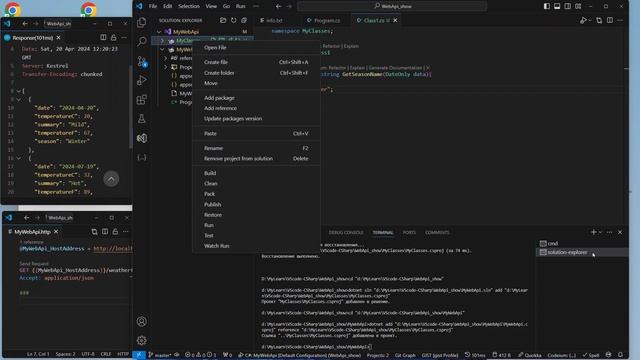The height and width of the screenshot is (360, 640).
Task: Open the Explorer view in activity bar
Action: (x=142, y=22)
